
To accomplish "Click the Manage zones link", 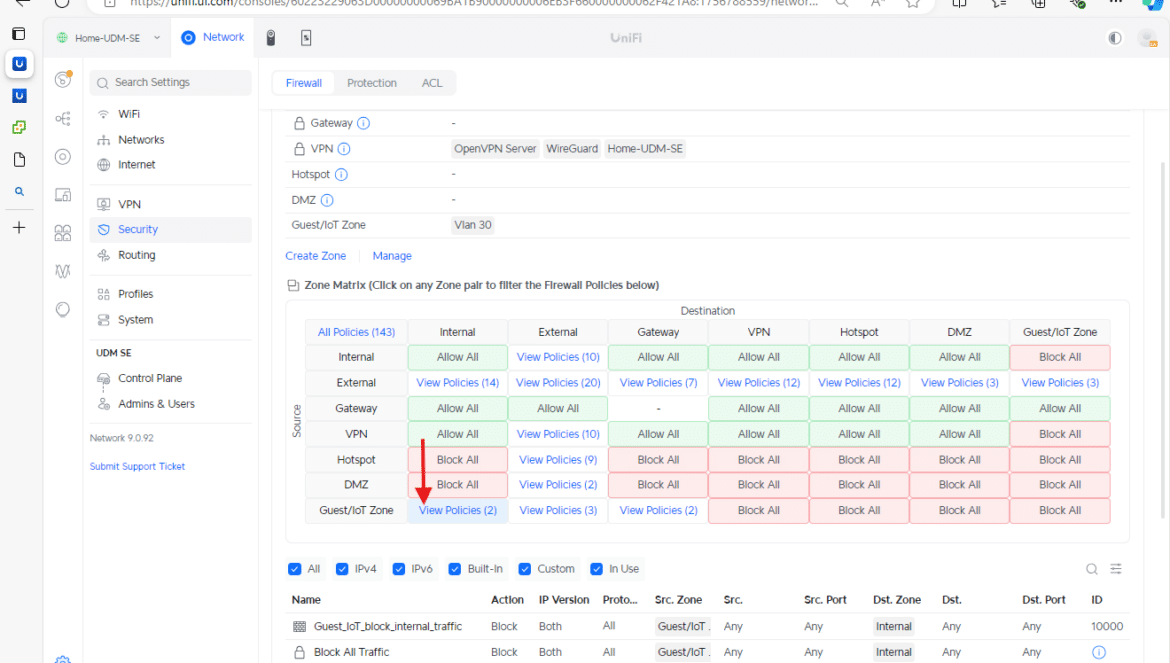I will 392,256.
